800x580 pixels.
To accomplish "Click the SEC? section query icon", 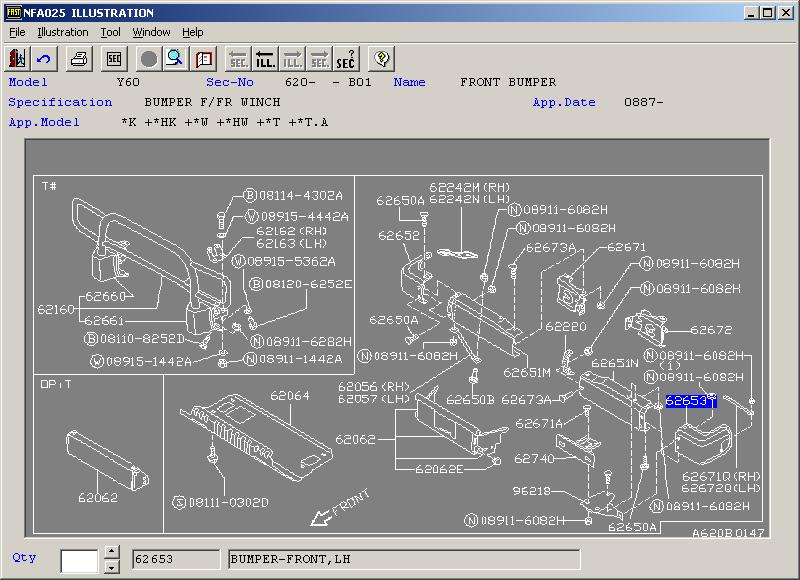I will point(345,59).
